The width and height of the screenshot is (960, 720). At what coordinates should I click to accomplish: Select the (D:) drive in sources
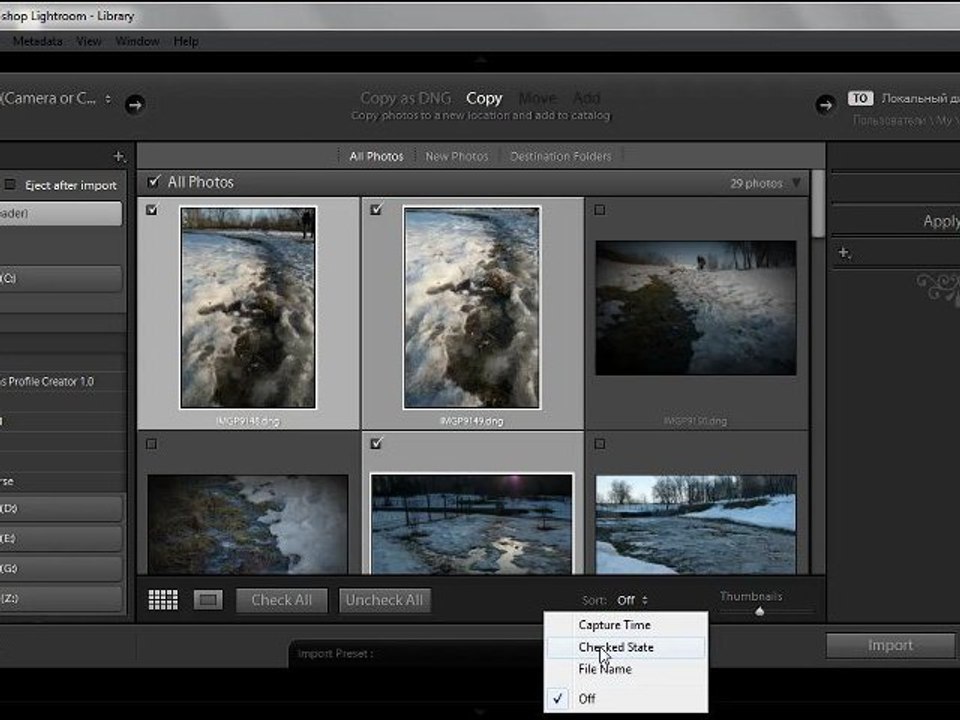coord(60,509)
